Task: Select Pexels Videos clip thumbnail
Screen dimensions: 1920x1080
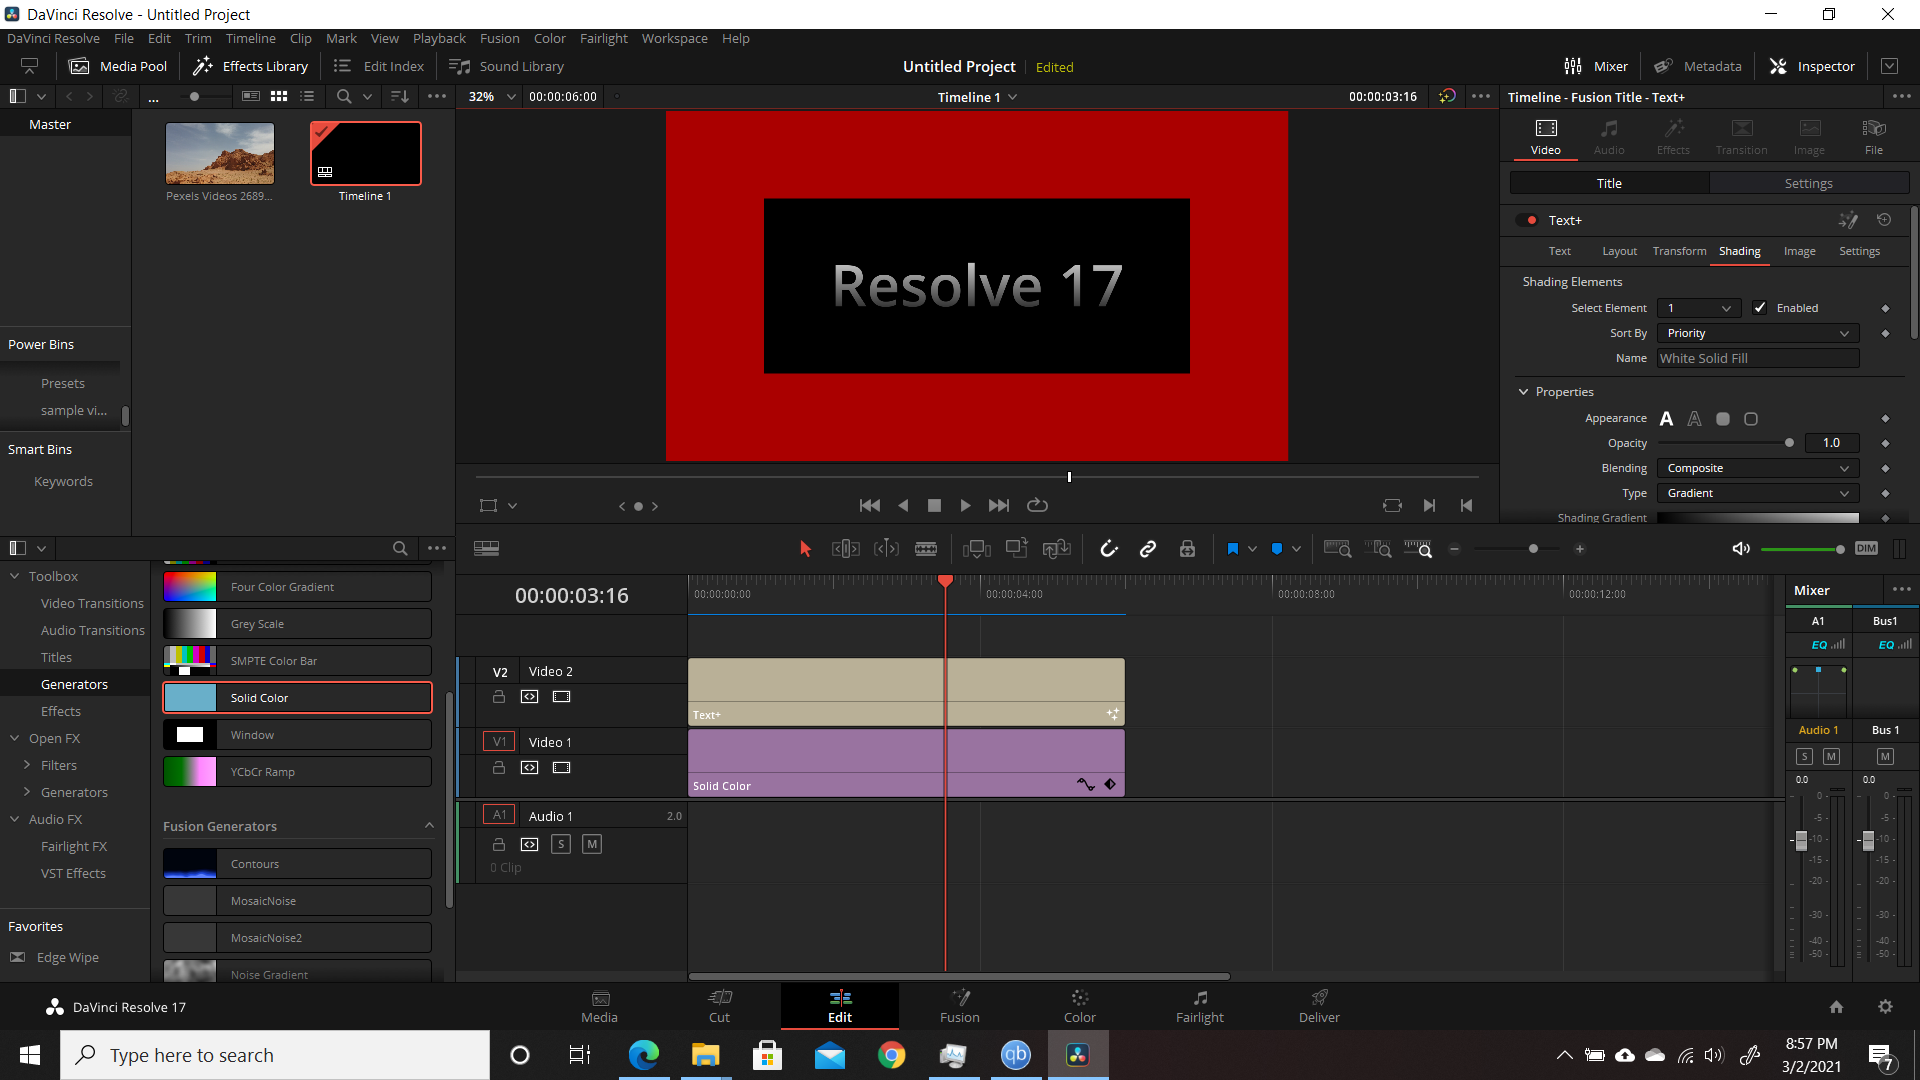Action: tap(220, 153)
